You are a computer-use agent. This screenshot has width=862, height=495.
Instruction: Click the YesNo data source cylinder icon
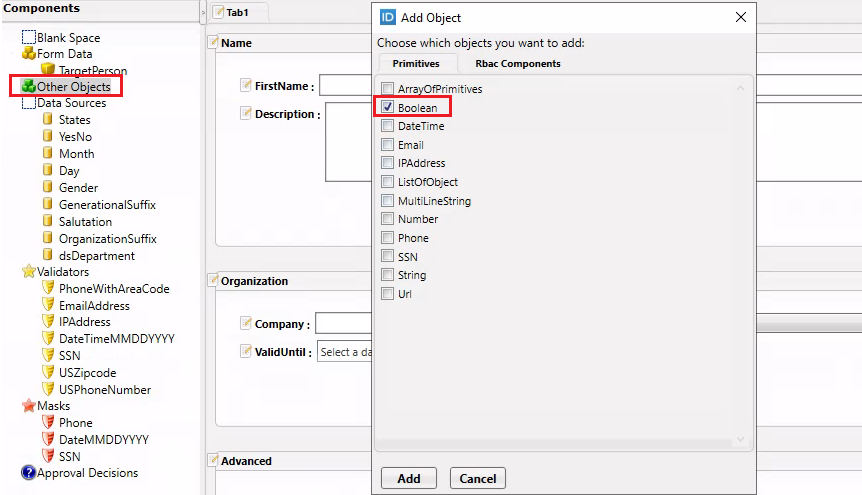pos(48,136)
